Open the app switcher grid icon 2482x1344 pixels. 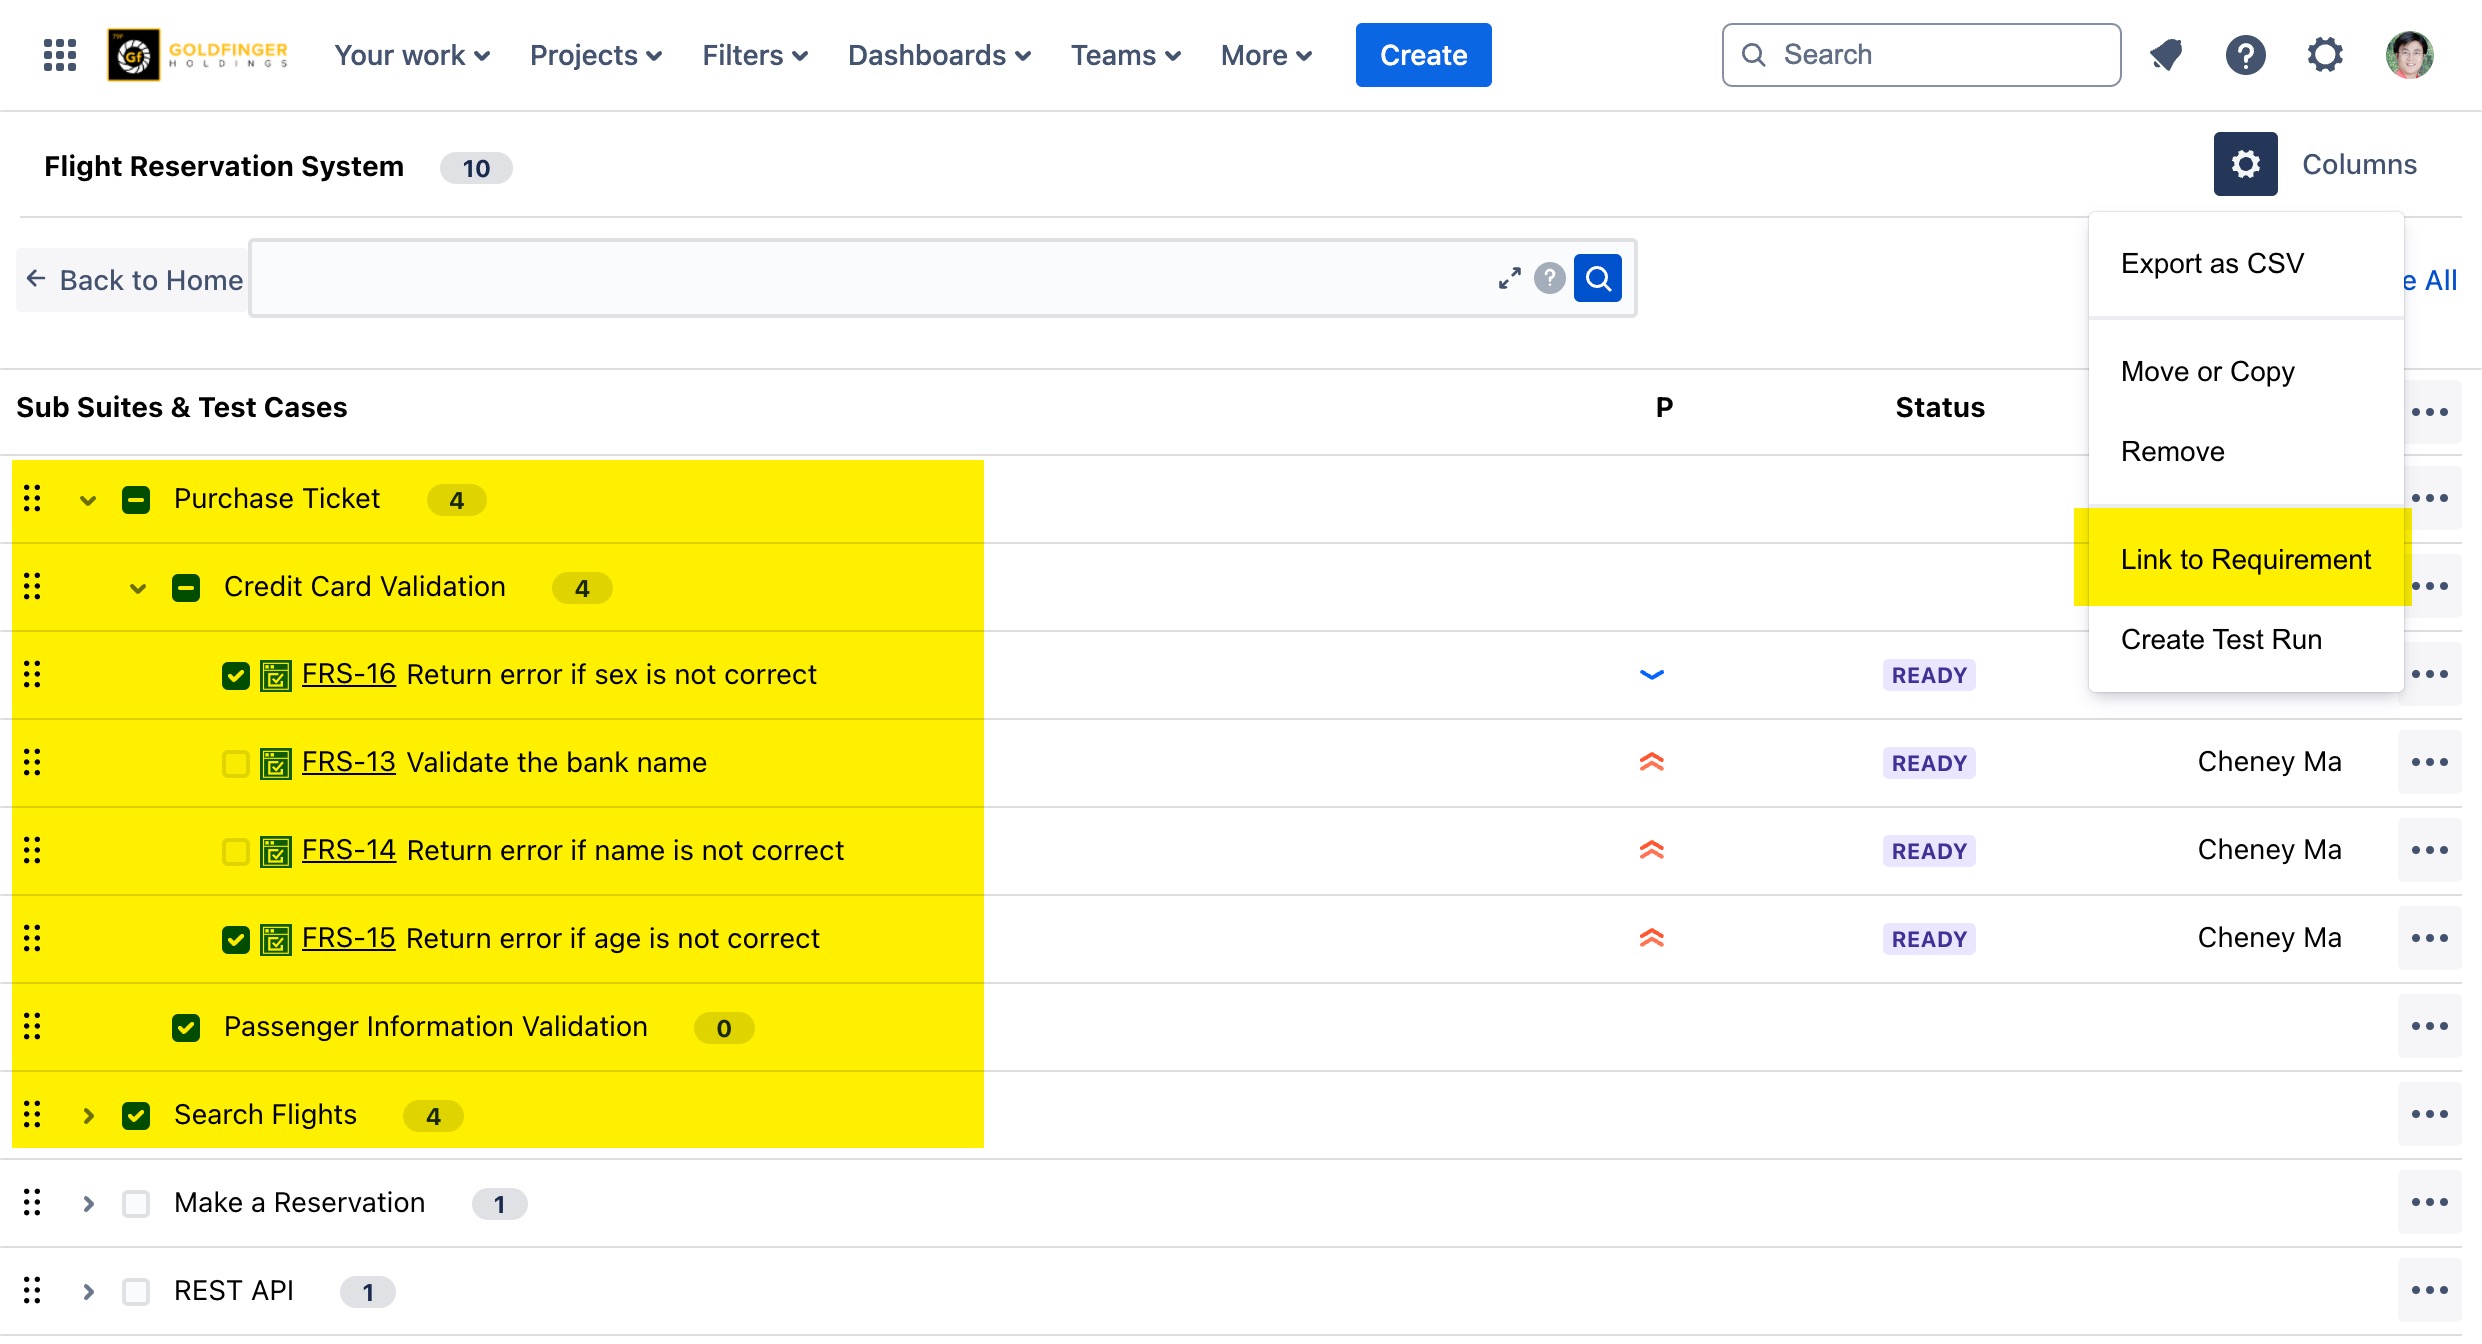click(60, 55)
